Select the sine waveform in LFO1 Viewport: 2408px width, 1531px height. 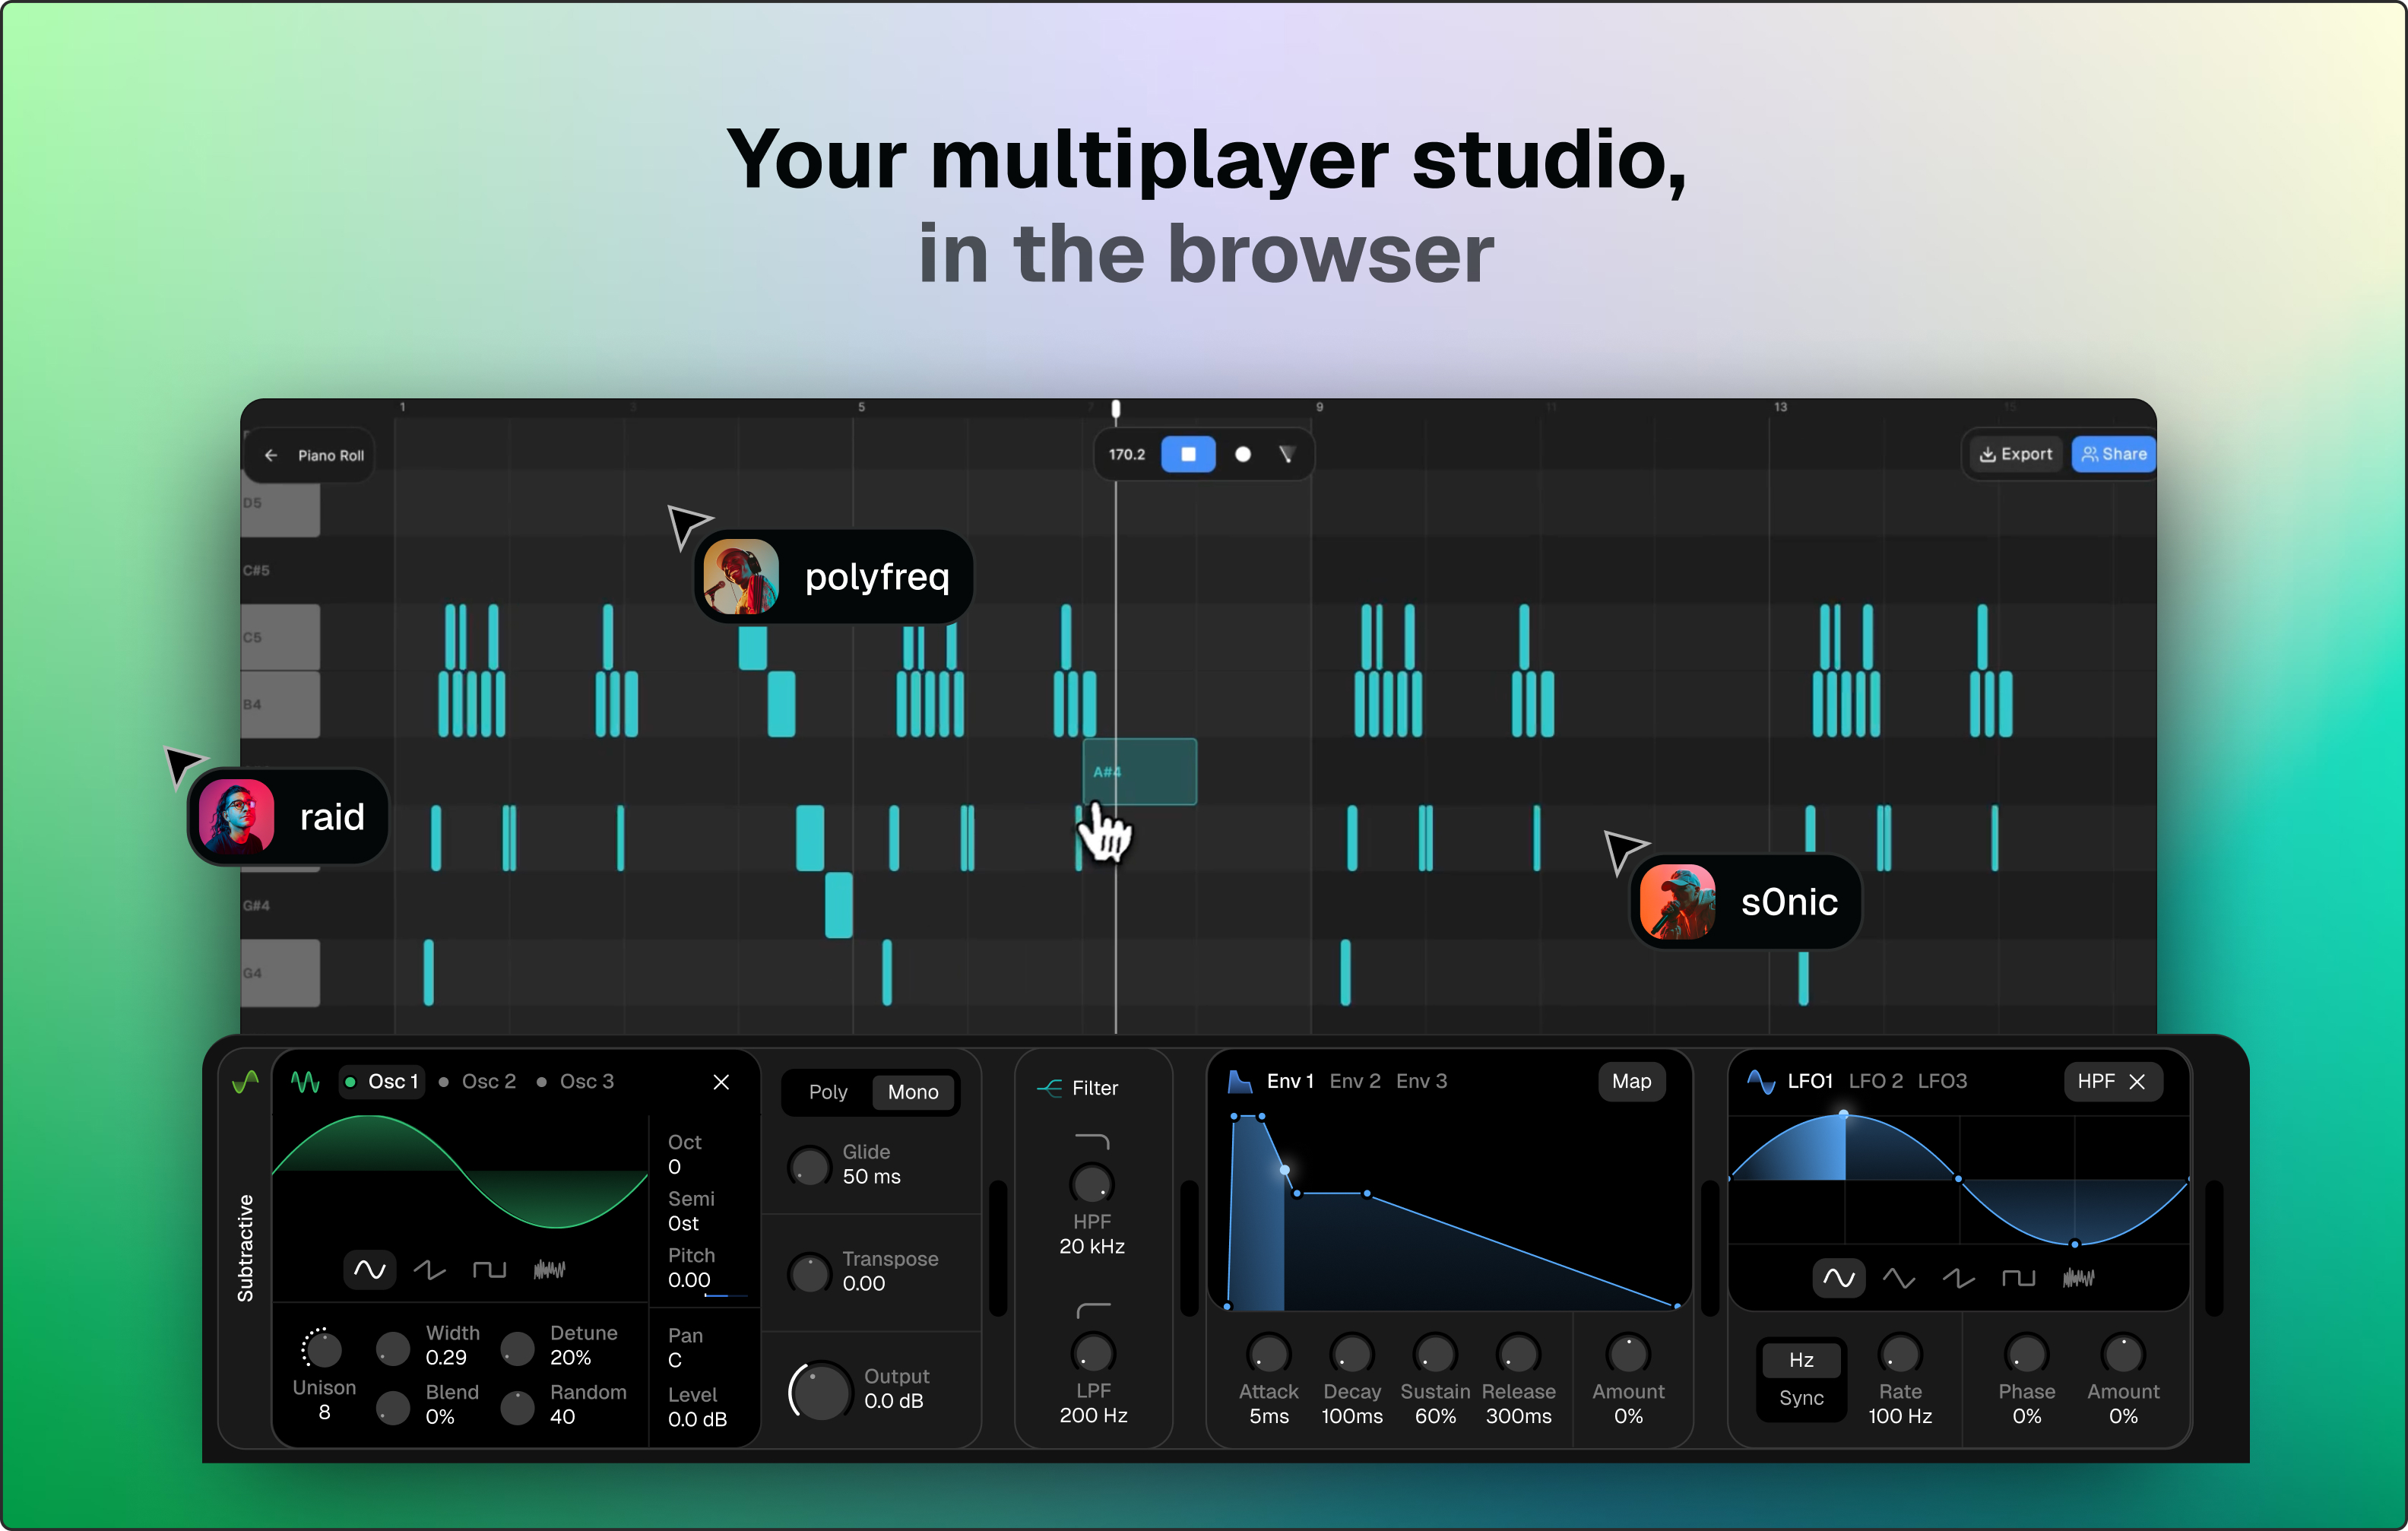click(x=1838, y=1278)
